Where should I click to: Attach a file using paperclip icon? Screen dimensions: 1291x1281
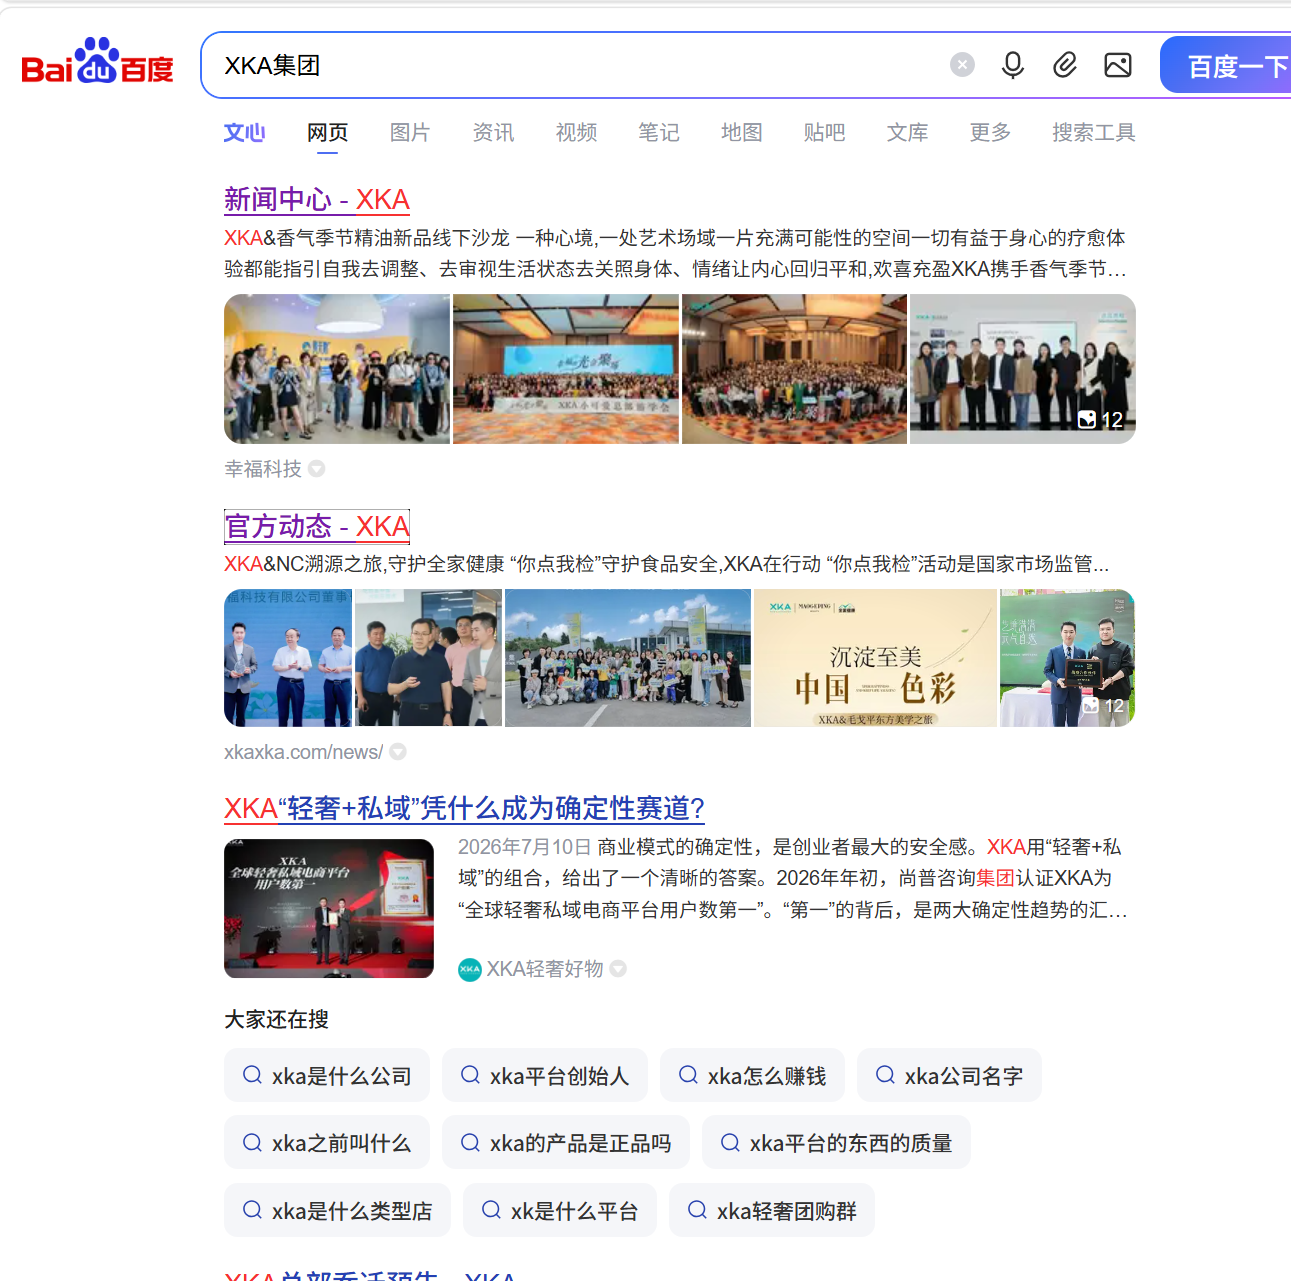[x=1065, y=65]
